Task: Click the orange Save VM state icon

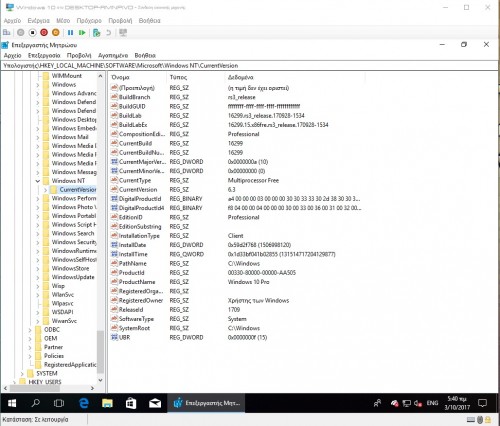Action: 56,33
